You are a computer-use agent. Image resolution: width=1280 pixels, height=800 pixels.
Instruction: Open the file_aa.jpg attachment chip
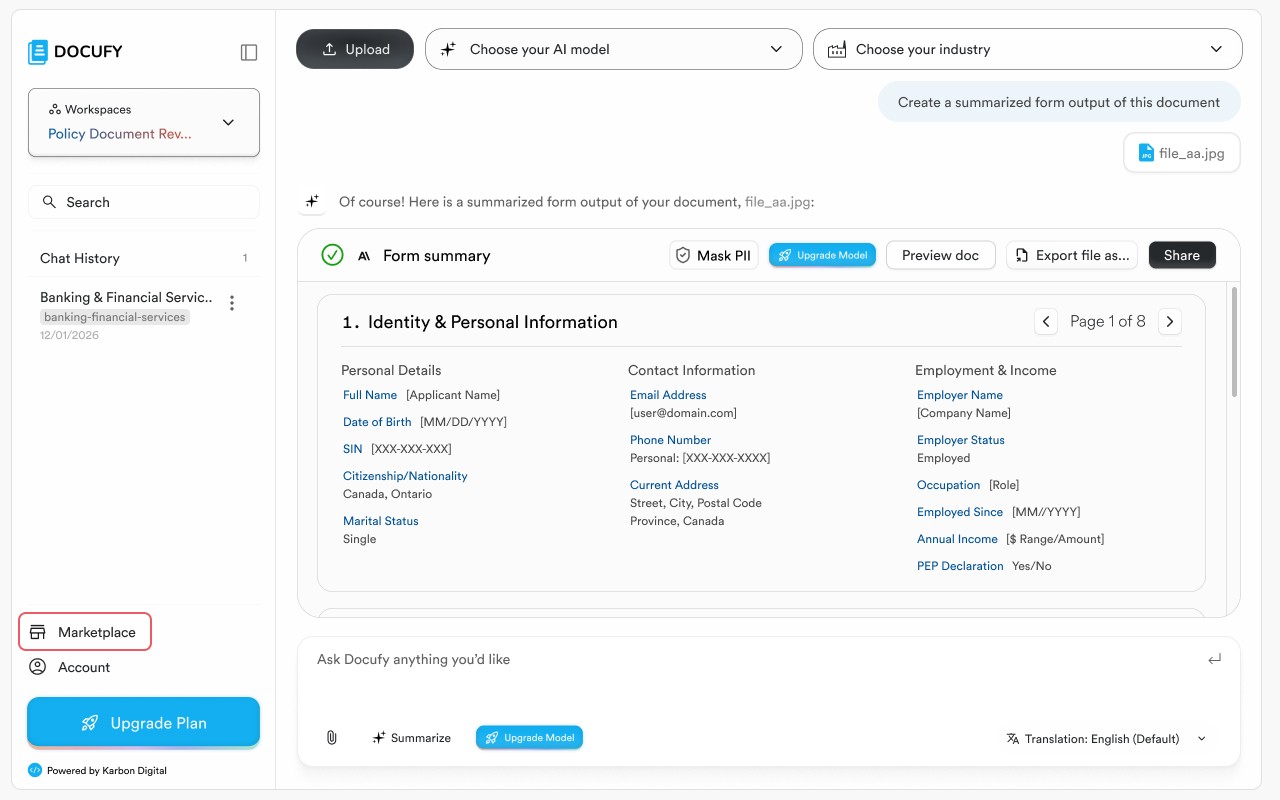(1182, 153)
